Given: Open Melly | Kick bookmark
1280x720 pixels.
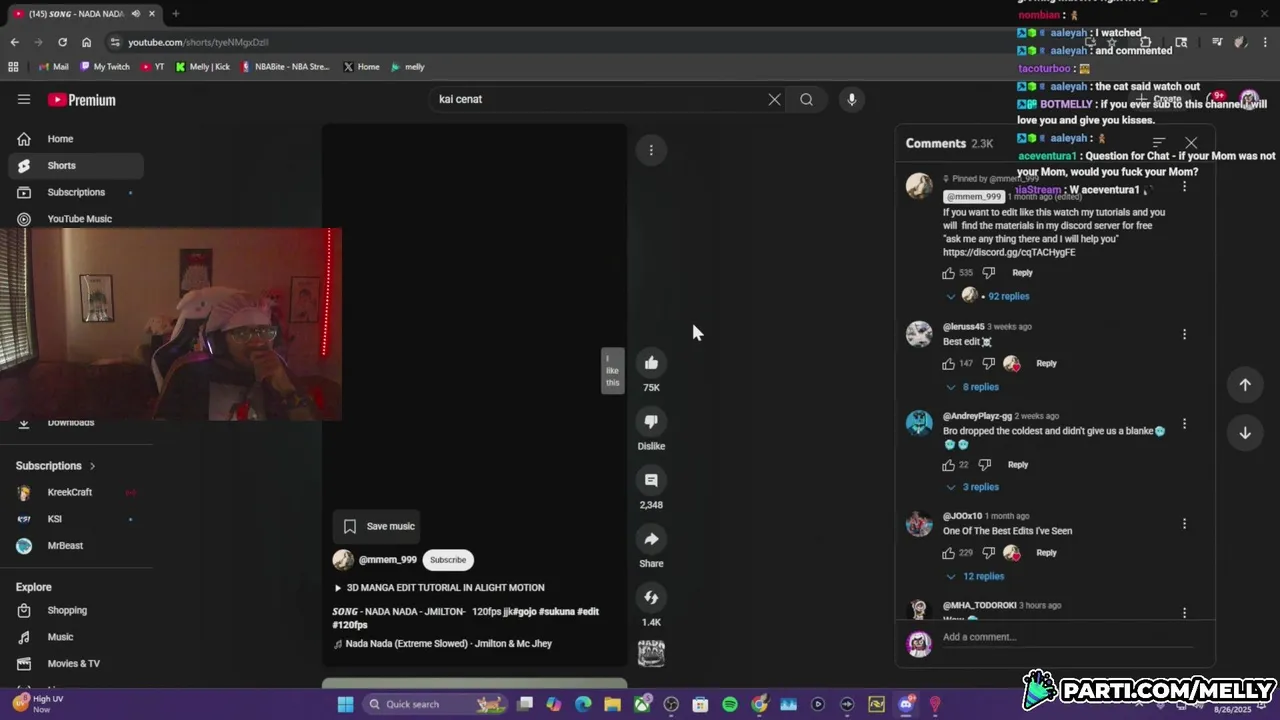Looking at the screenshot, I should pos(202,67).
